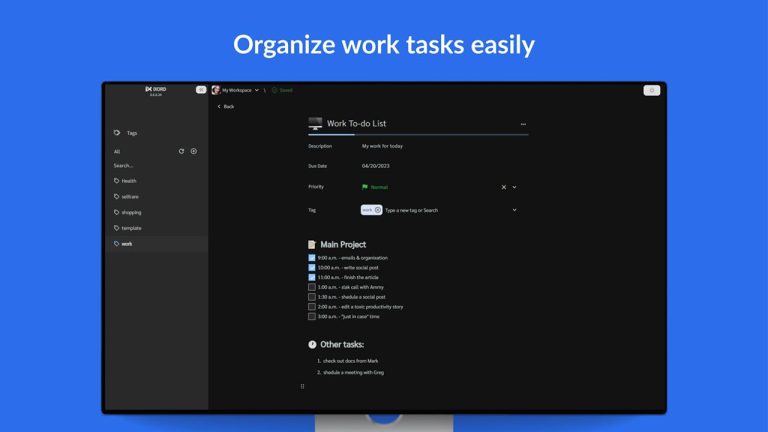768x432 pixels.
Task: Uncheck 11:00 a.m. finish the article
Action: 312,277
